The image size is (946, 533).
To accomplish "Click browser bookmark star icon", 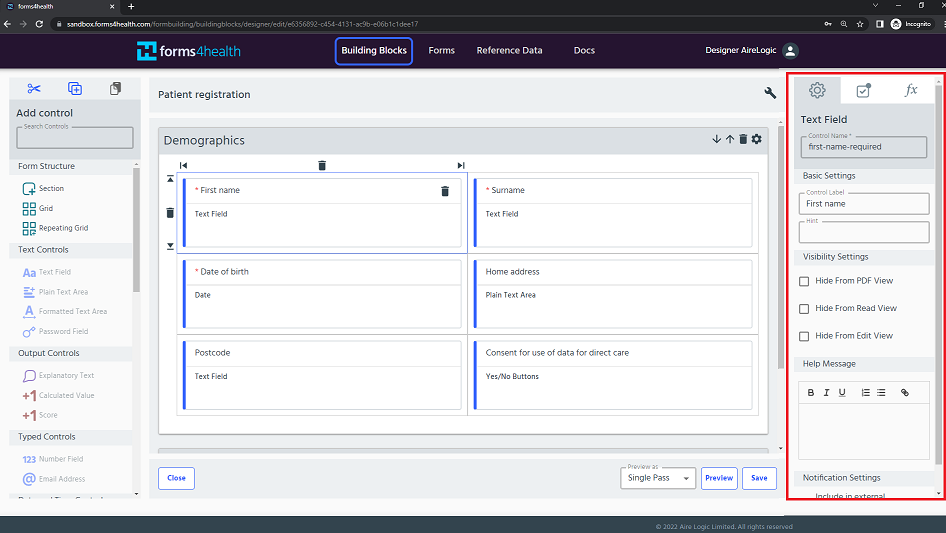I will point(860,24).
